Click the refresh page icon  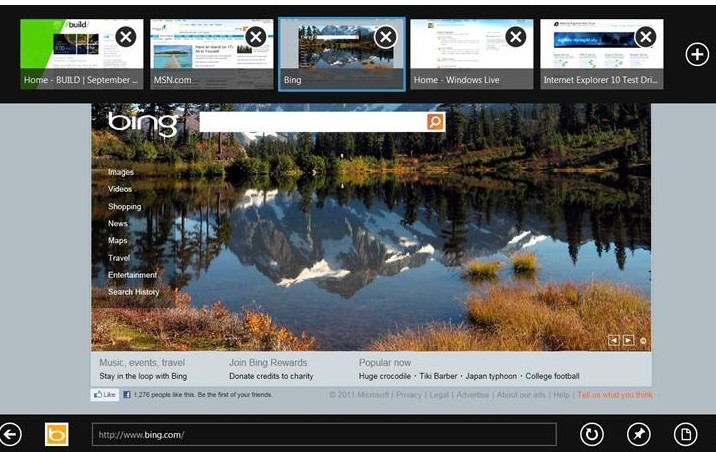click(x=592, y=434)
